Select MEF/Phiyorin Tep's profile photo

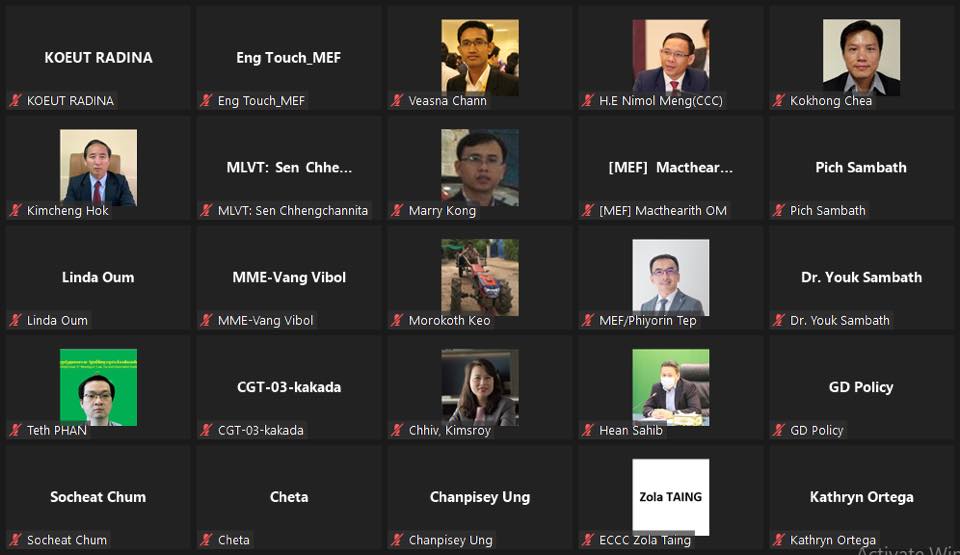pos(670,277)
